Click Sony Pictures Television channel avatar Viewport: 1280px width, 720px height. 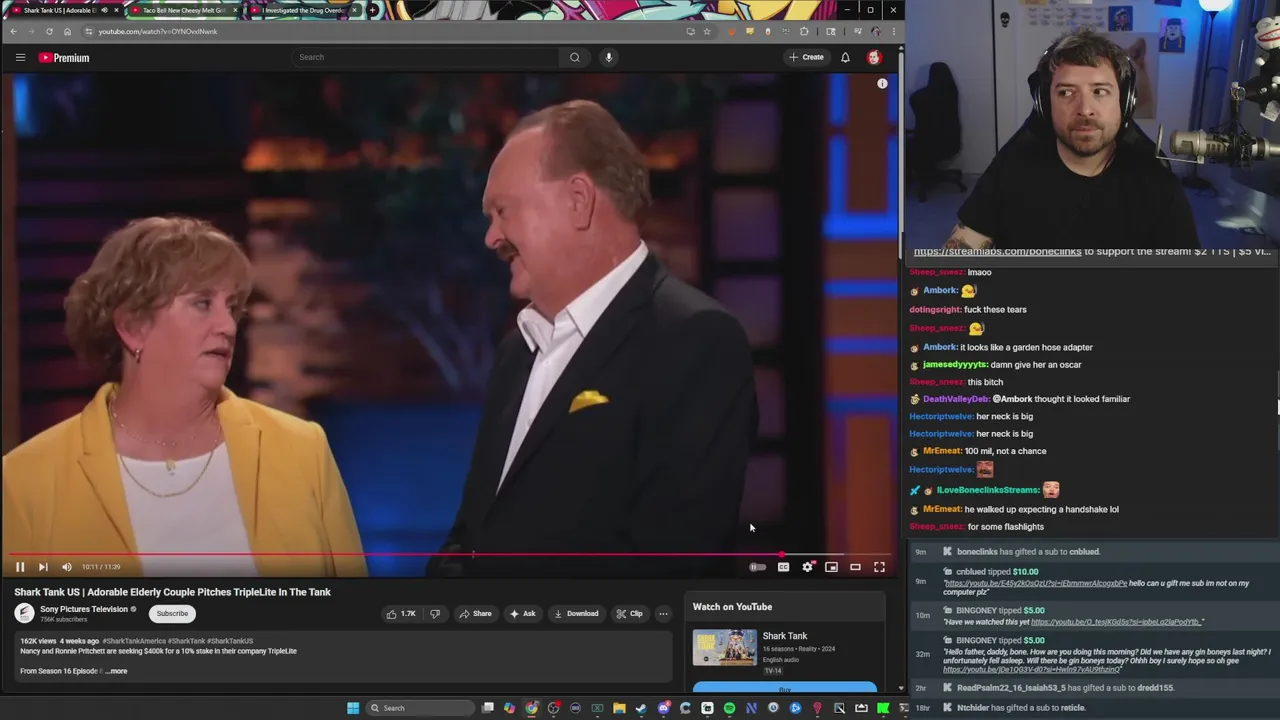(x=24, y=614)
